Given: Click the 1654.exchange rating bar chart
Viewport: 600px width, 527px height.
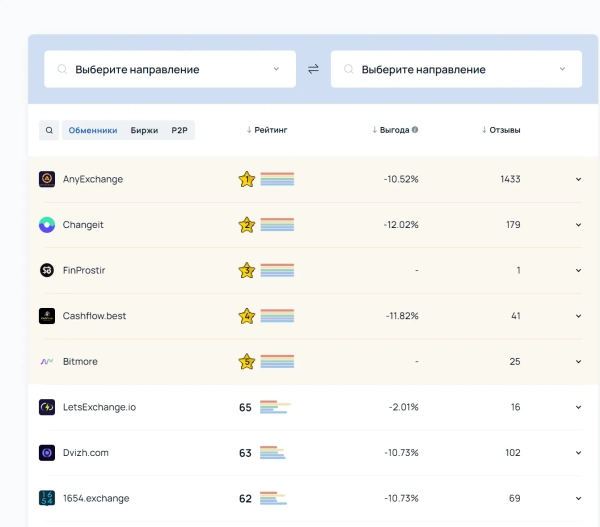Looking at the screenshot, I should [x=273, y=498].
